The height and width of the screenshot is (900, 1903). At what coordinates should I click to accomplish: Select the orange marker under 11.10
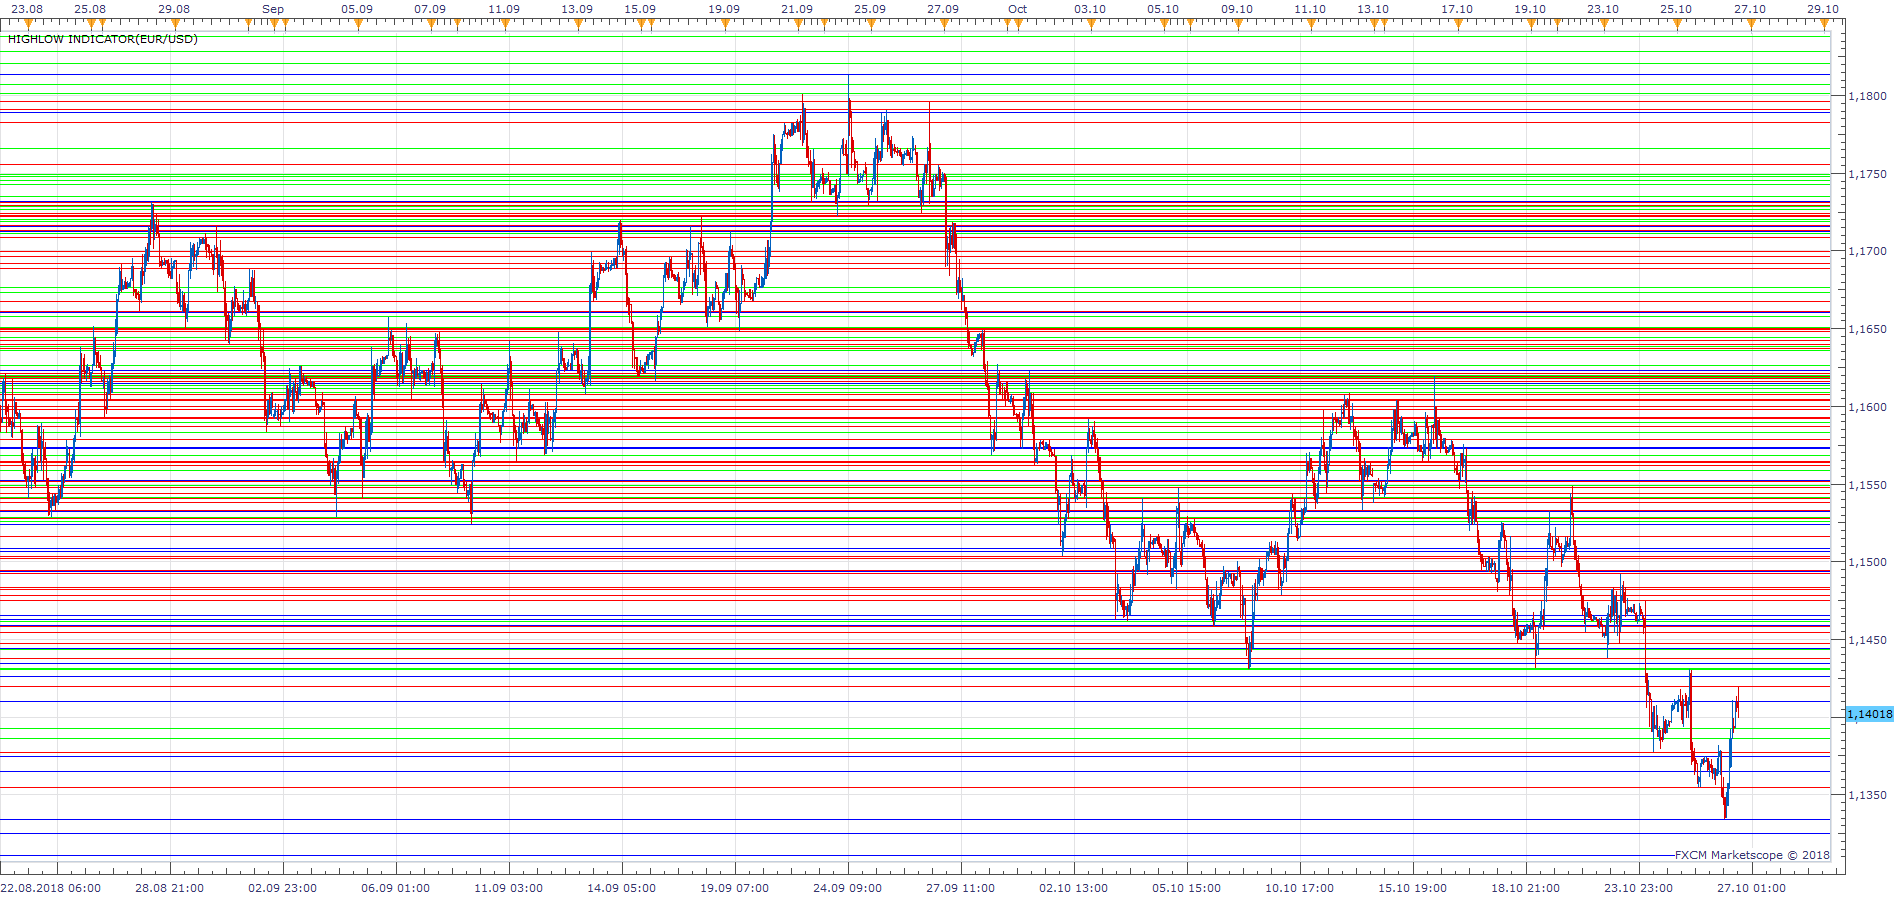(1311, 24)
